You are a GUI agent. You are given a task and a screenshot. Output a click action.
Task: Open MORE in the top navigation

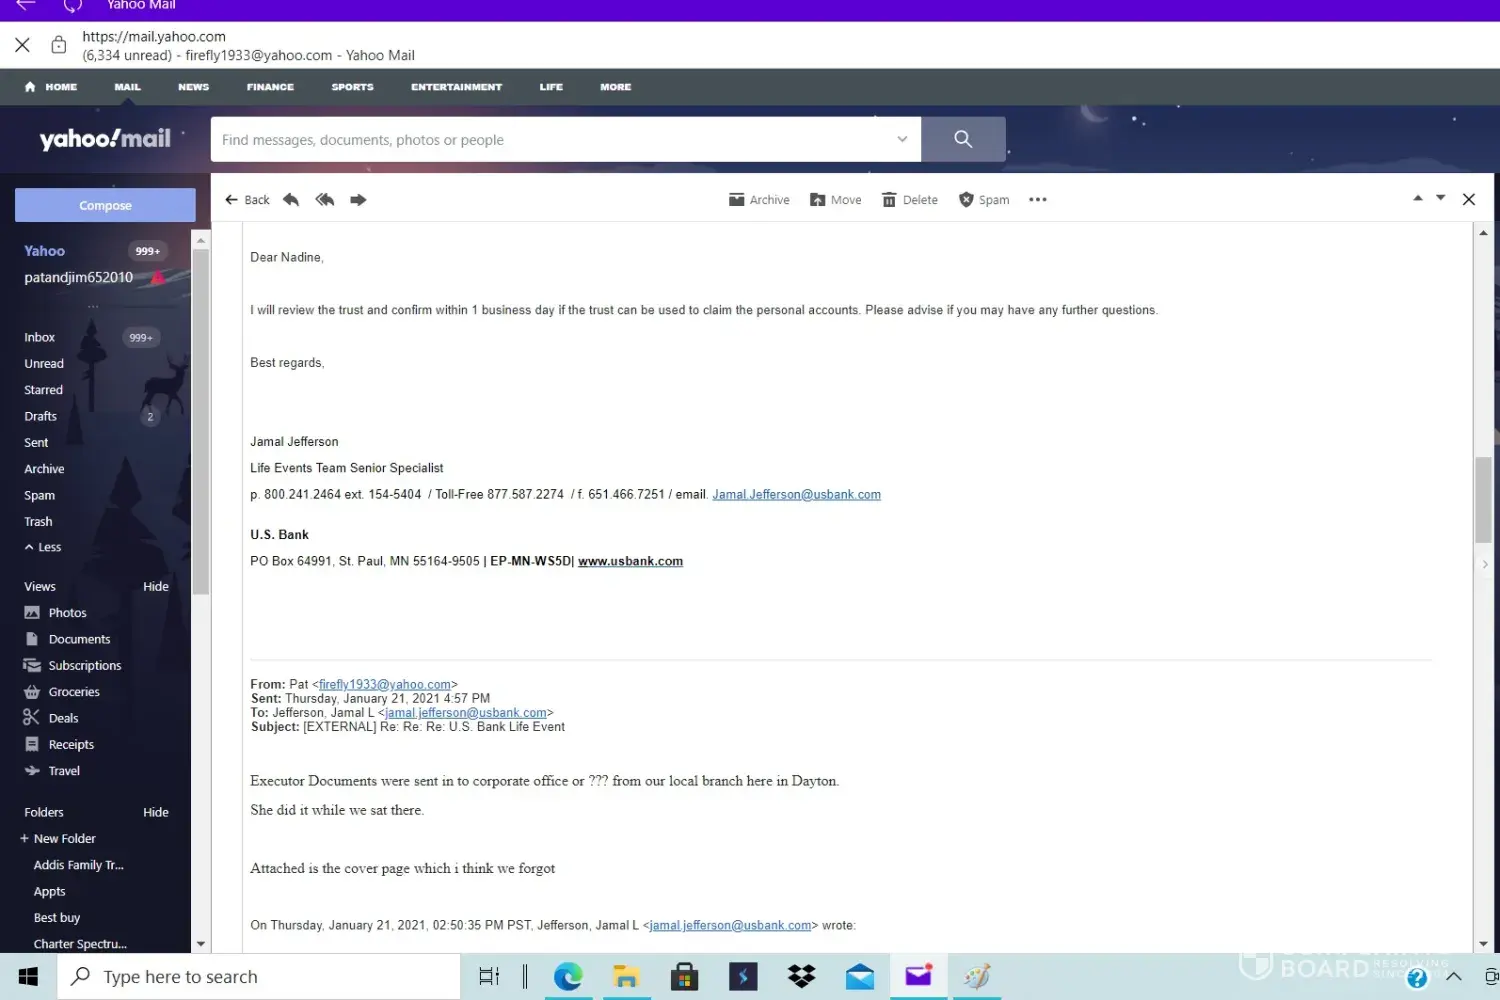(616, 87)
